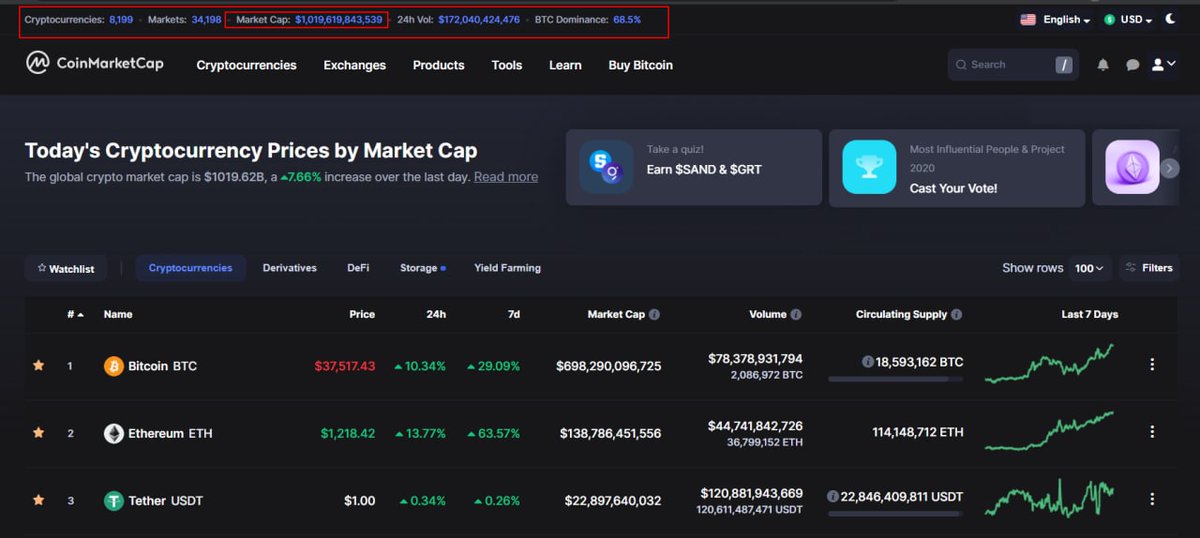Select the Cryptocurrencies tab
This screenshot has width=1200, height=538.
[x=190, y=268]
